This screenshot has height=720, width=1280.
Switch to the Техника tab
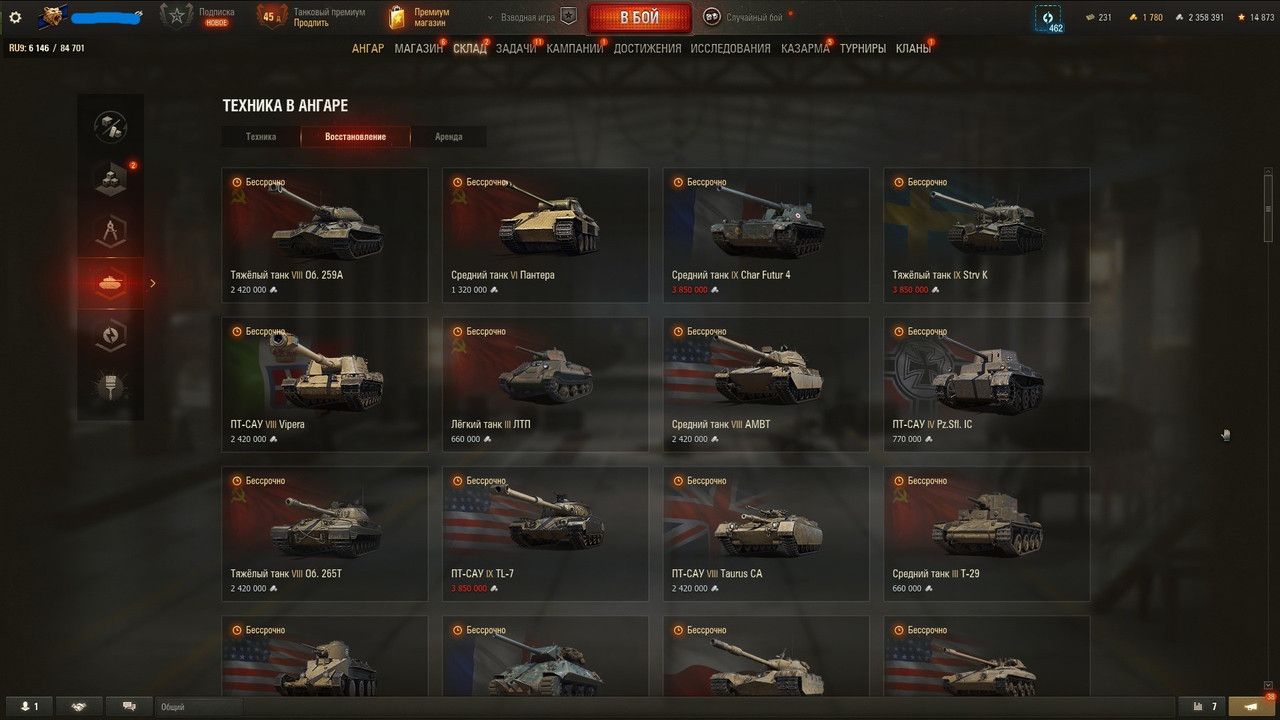pos(261,136)
